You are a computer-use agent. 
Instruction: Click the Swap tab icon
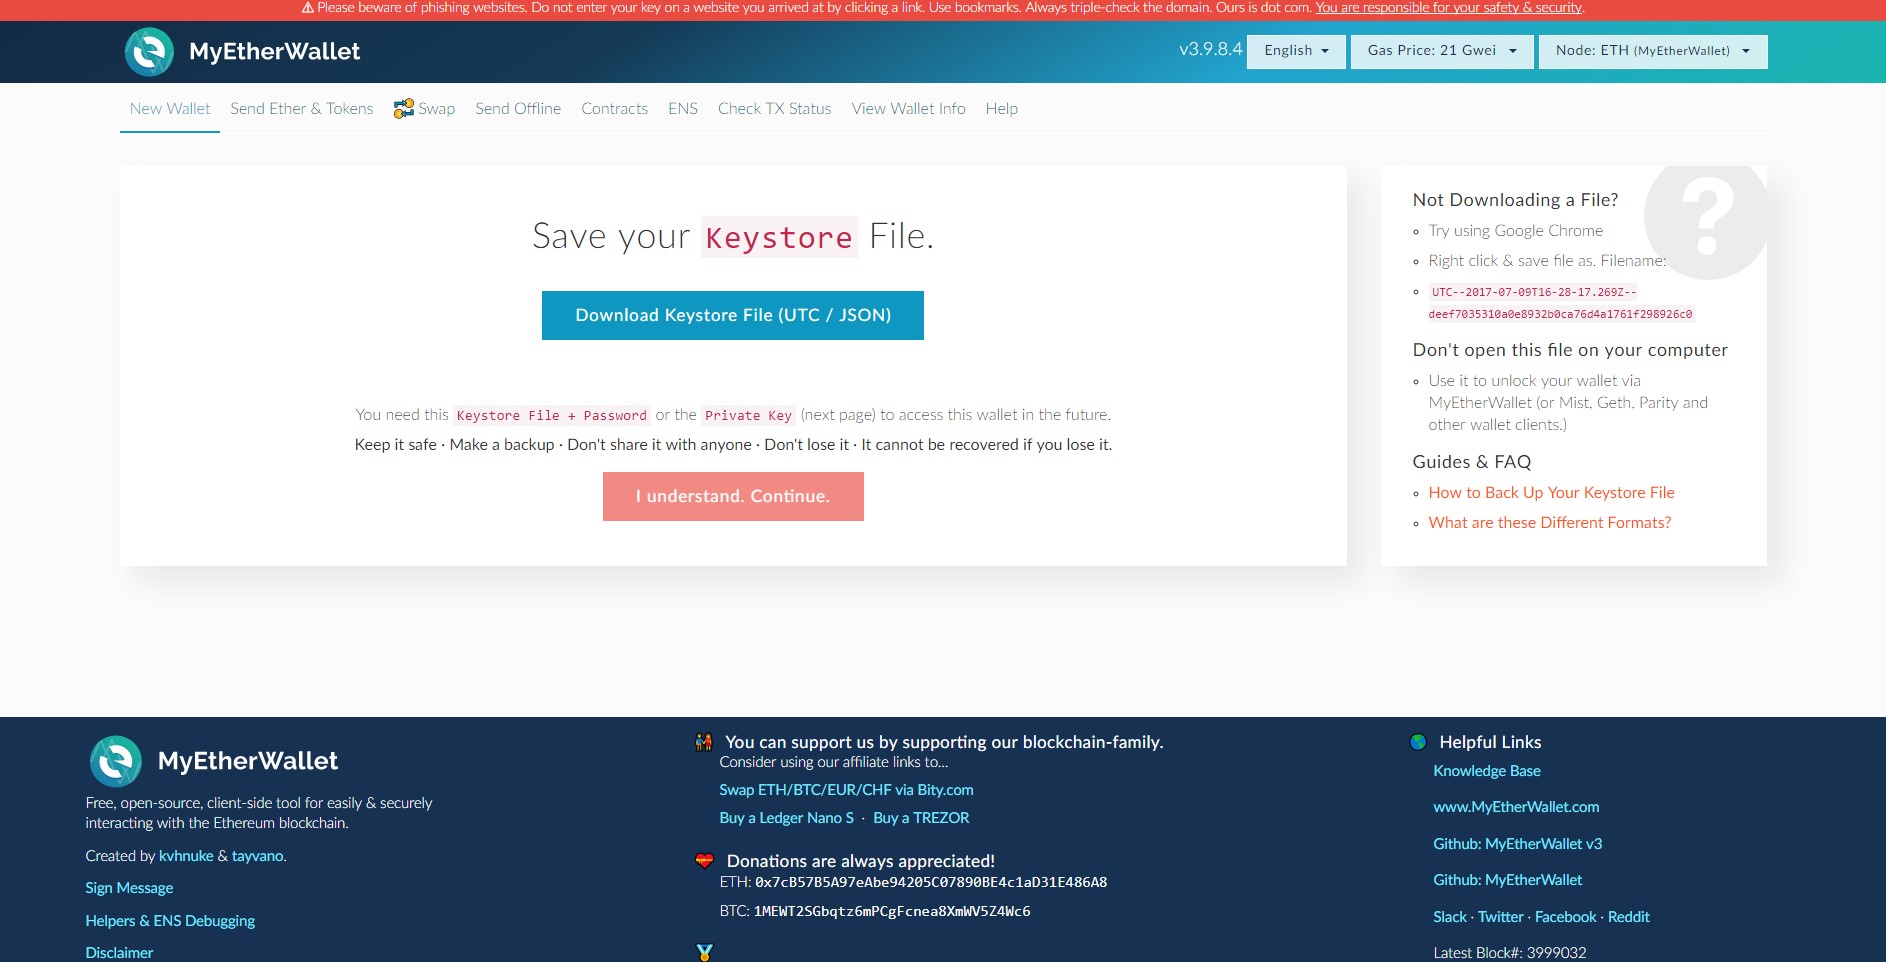(404, 109)
